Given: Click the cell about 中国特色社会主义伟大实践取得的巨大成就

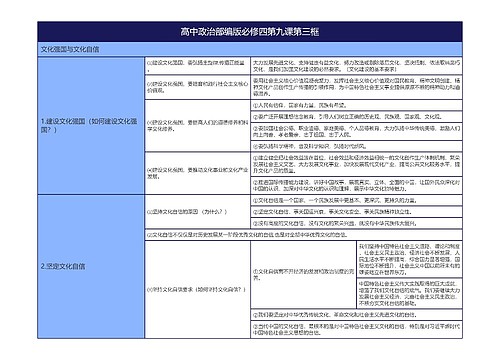Looking at the screenshot, I should pos(410,293).
